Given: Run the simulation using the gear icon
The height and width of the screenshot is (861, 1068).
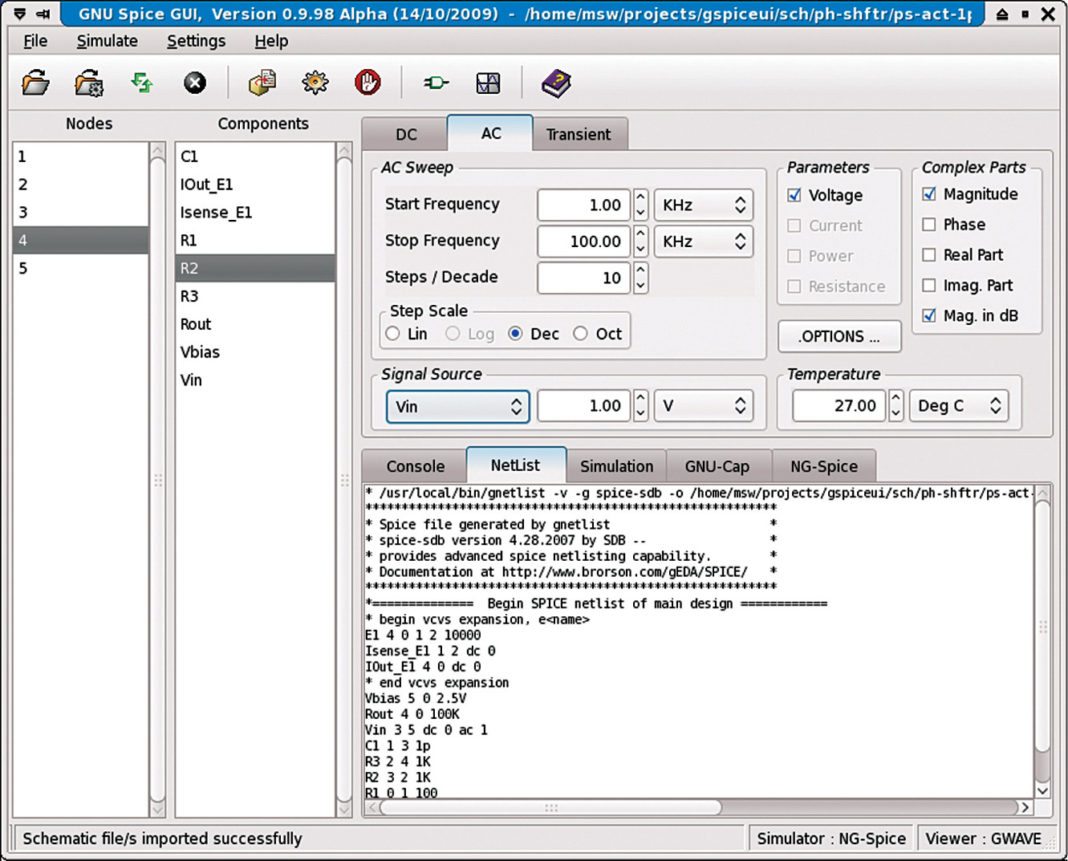Looking at the screenshot, I should tap(314, 83).
